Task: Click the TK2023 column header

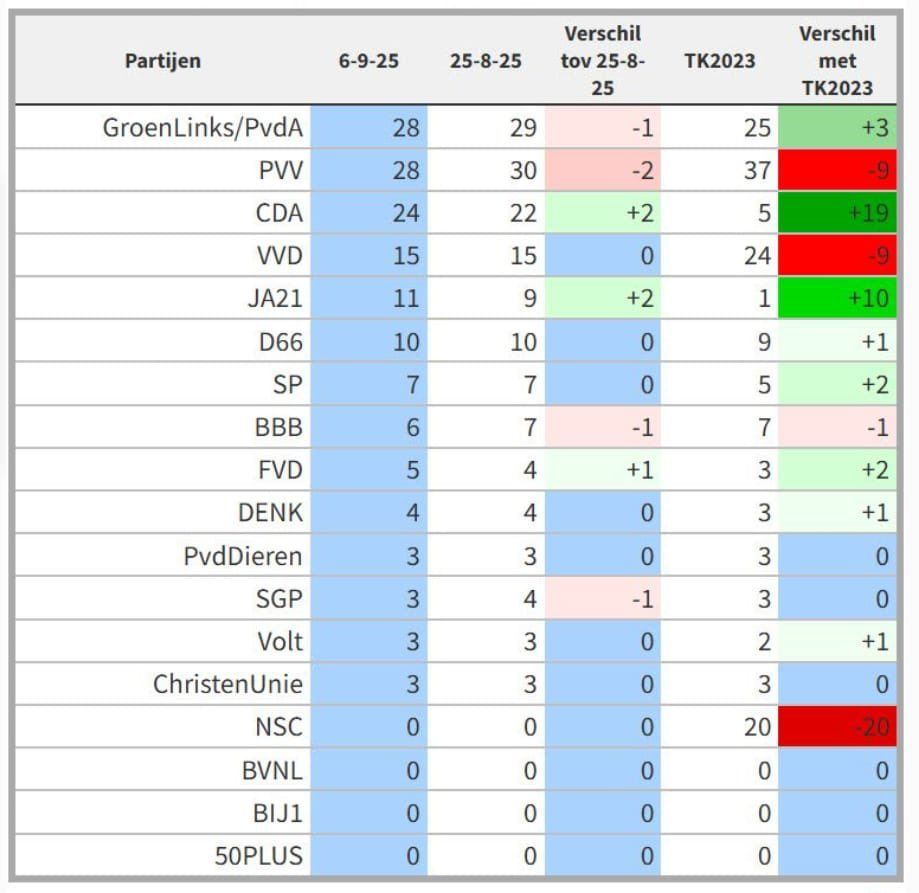Action: pyautogui.click(x=719, y=61)
